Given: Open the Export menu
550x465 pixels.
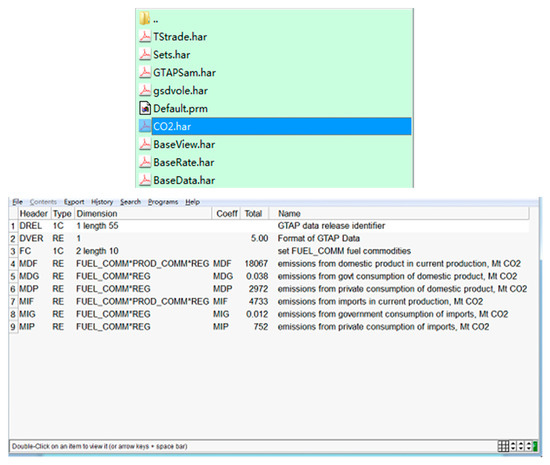Looking at the screenshot, I should 74,202.
